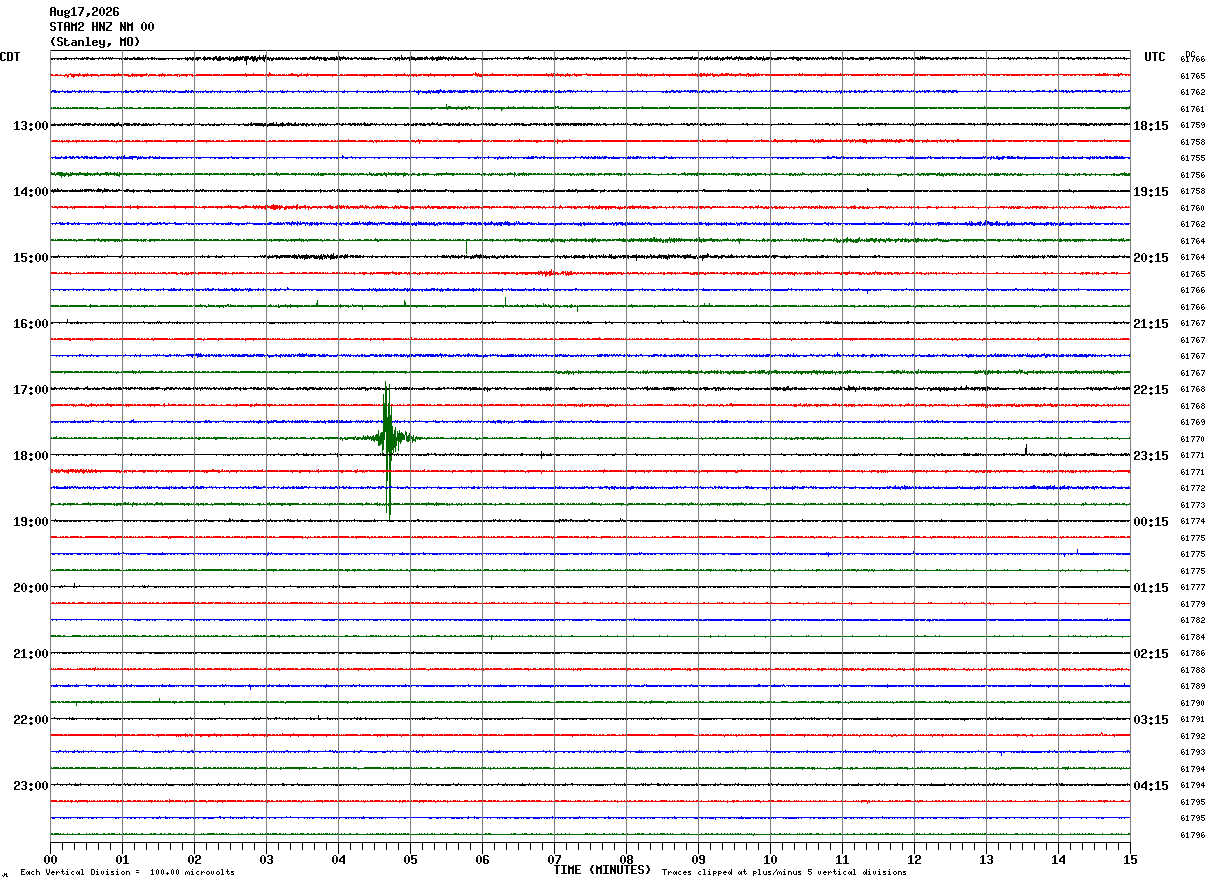Screen dimensions: 1210x886
Task: Click the TIME (MINUTES) axis title
Action: [602, 870]
